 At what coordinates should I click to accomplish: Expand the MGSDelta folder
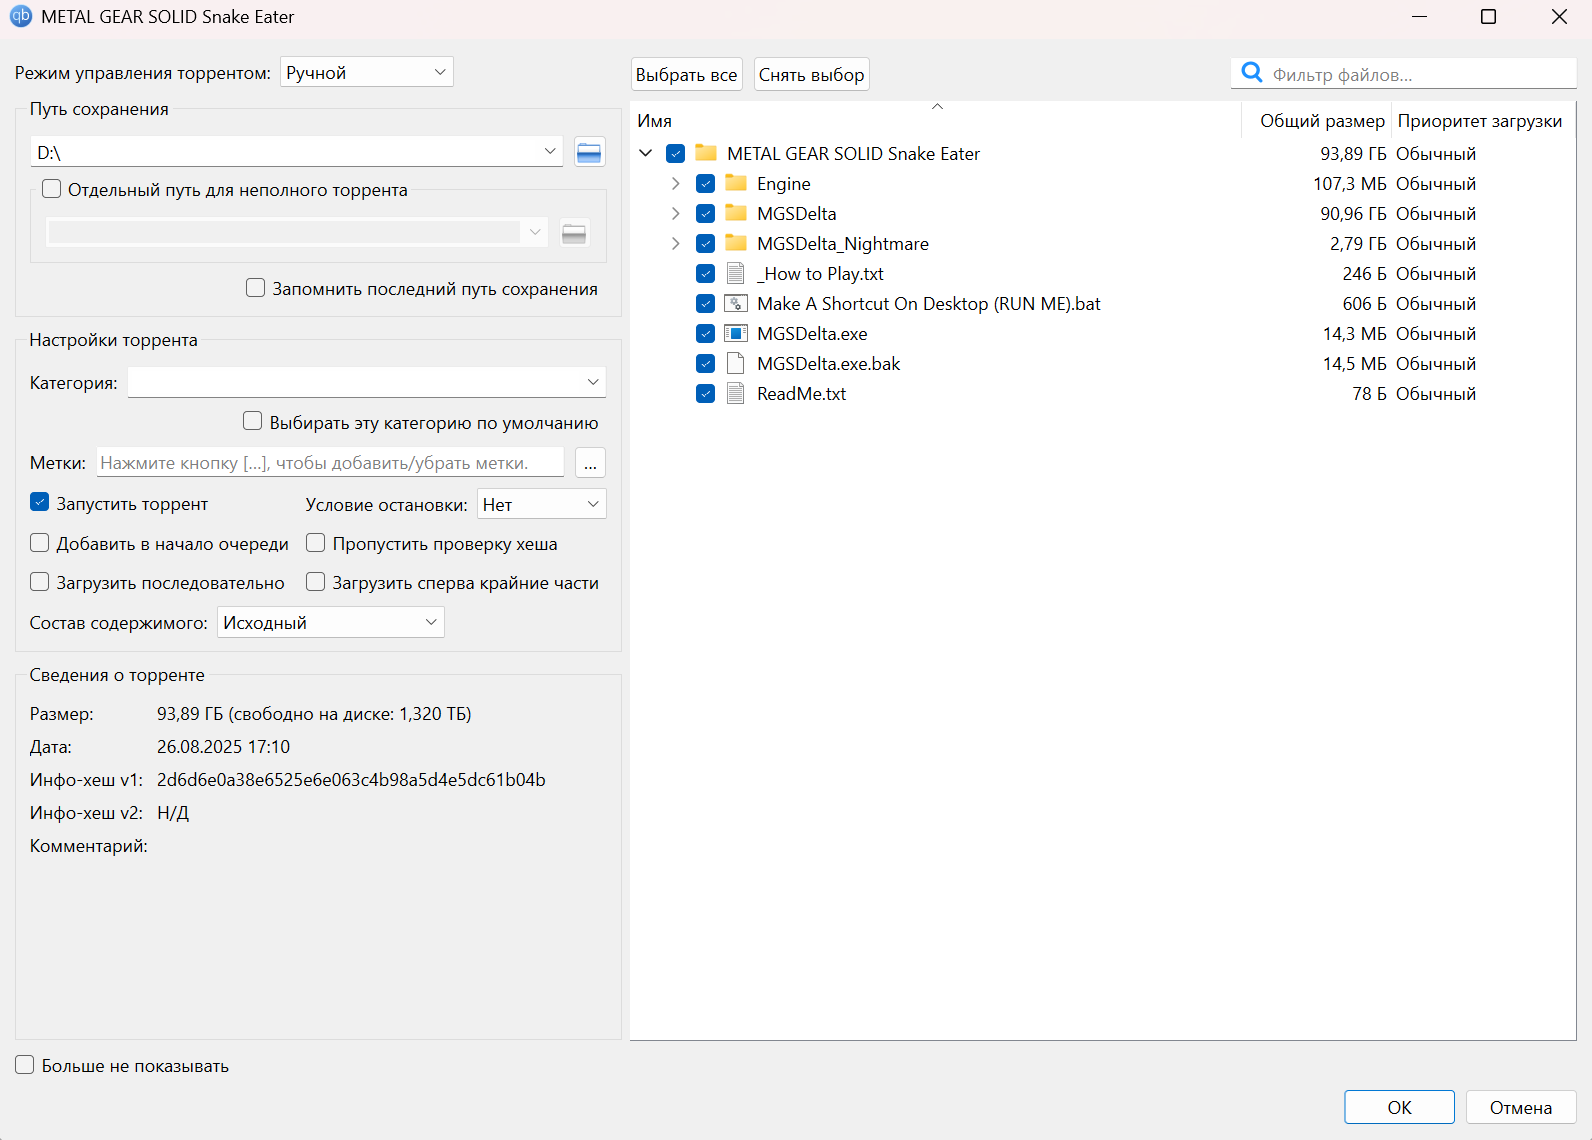click(x=676, y=214)
